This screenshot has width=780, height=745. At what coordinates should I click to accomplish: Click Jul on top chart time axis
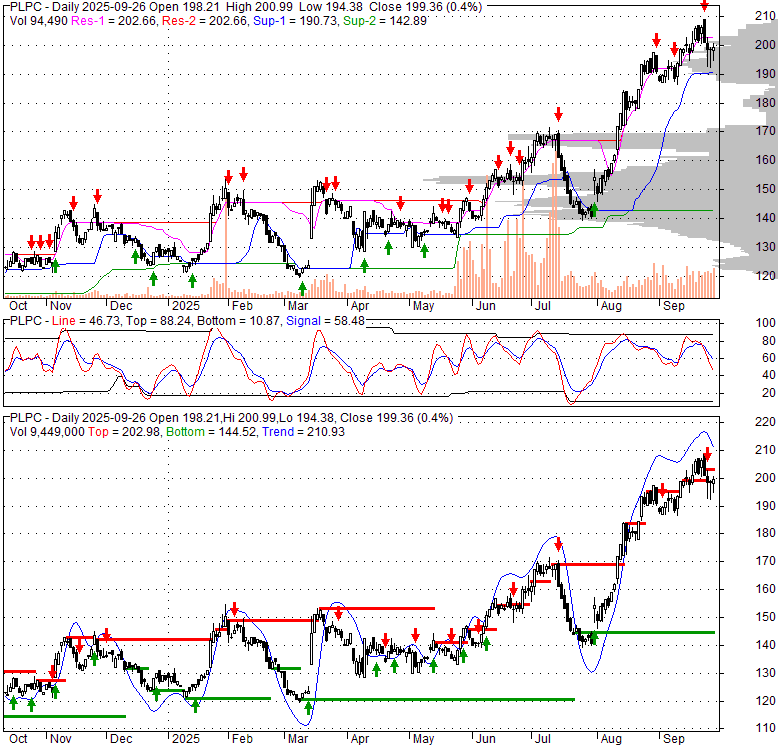coord(542,306)
